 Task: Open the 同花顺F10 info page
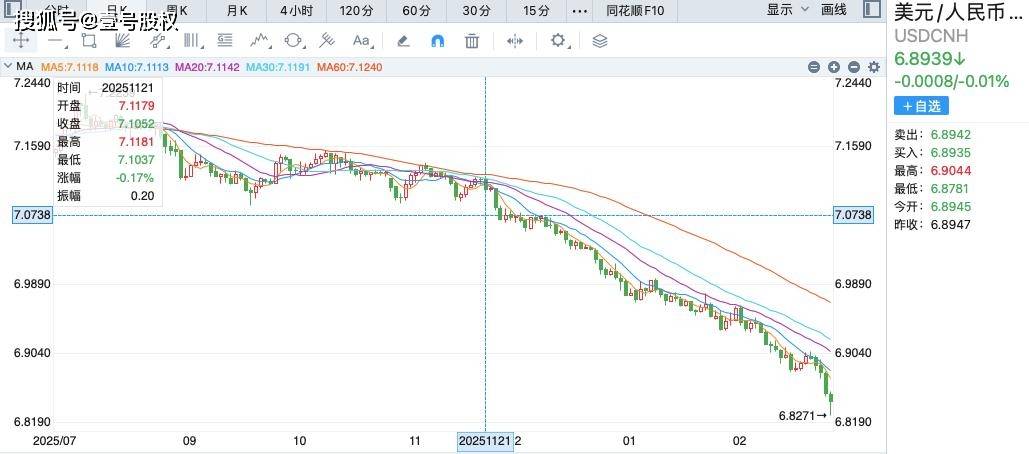tap(638, 10)
